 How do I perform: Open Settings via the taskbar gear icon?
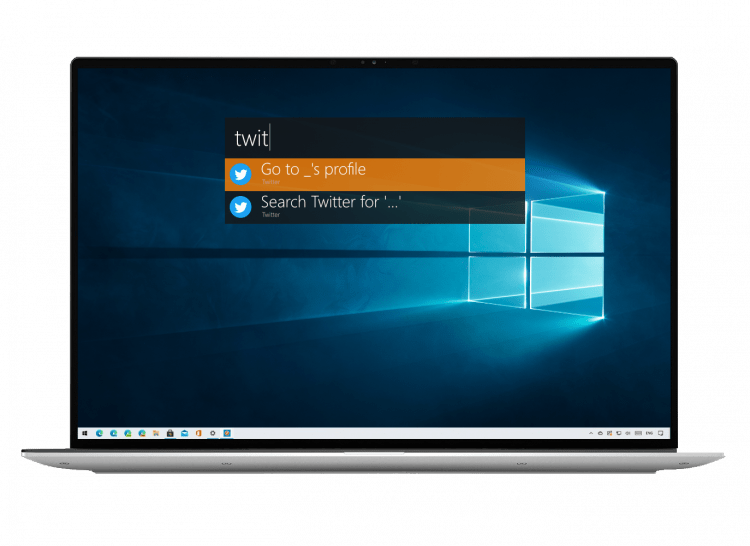[213, 433]
